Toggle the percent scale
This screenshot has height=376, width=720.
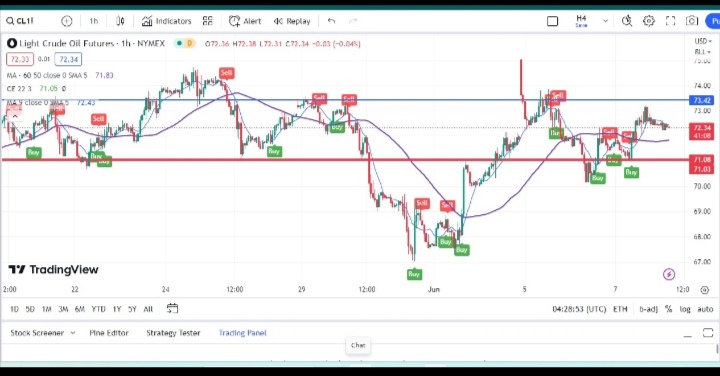coord(669,309)
